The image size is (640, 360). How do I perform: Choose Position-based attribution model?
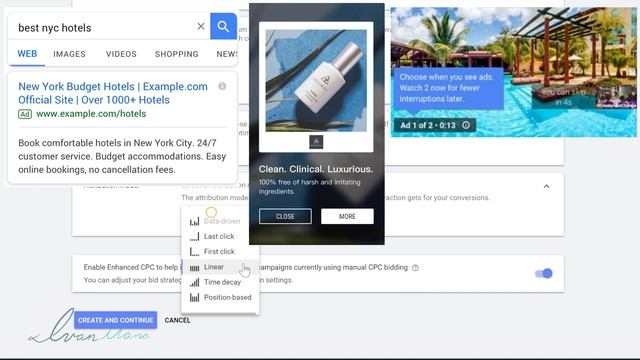point(220,297)
